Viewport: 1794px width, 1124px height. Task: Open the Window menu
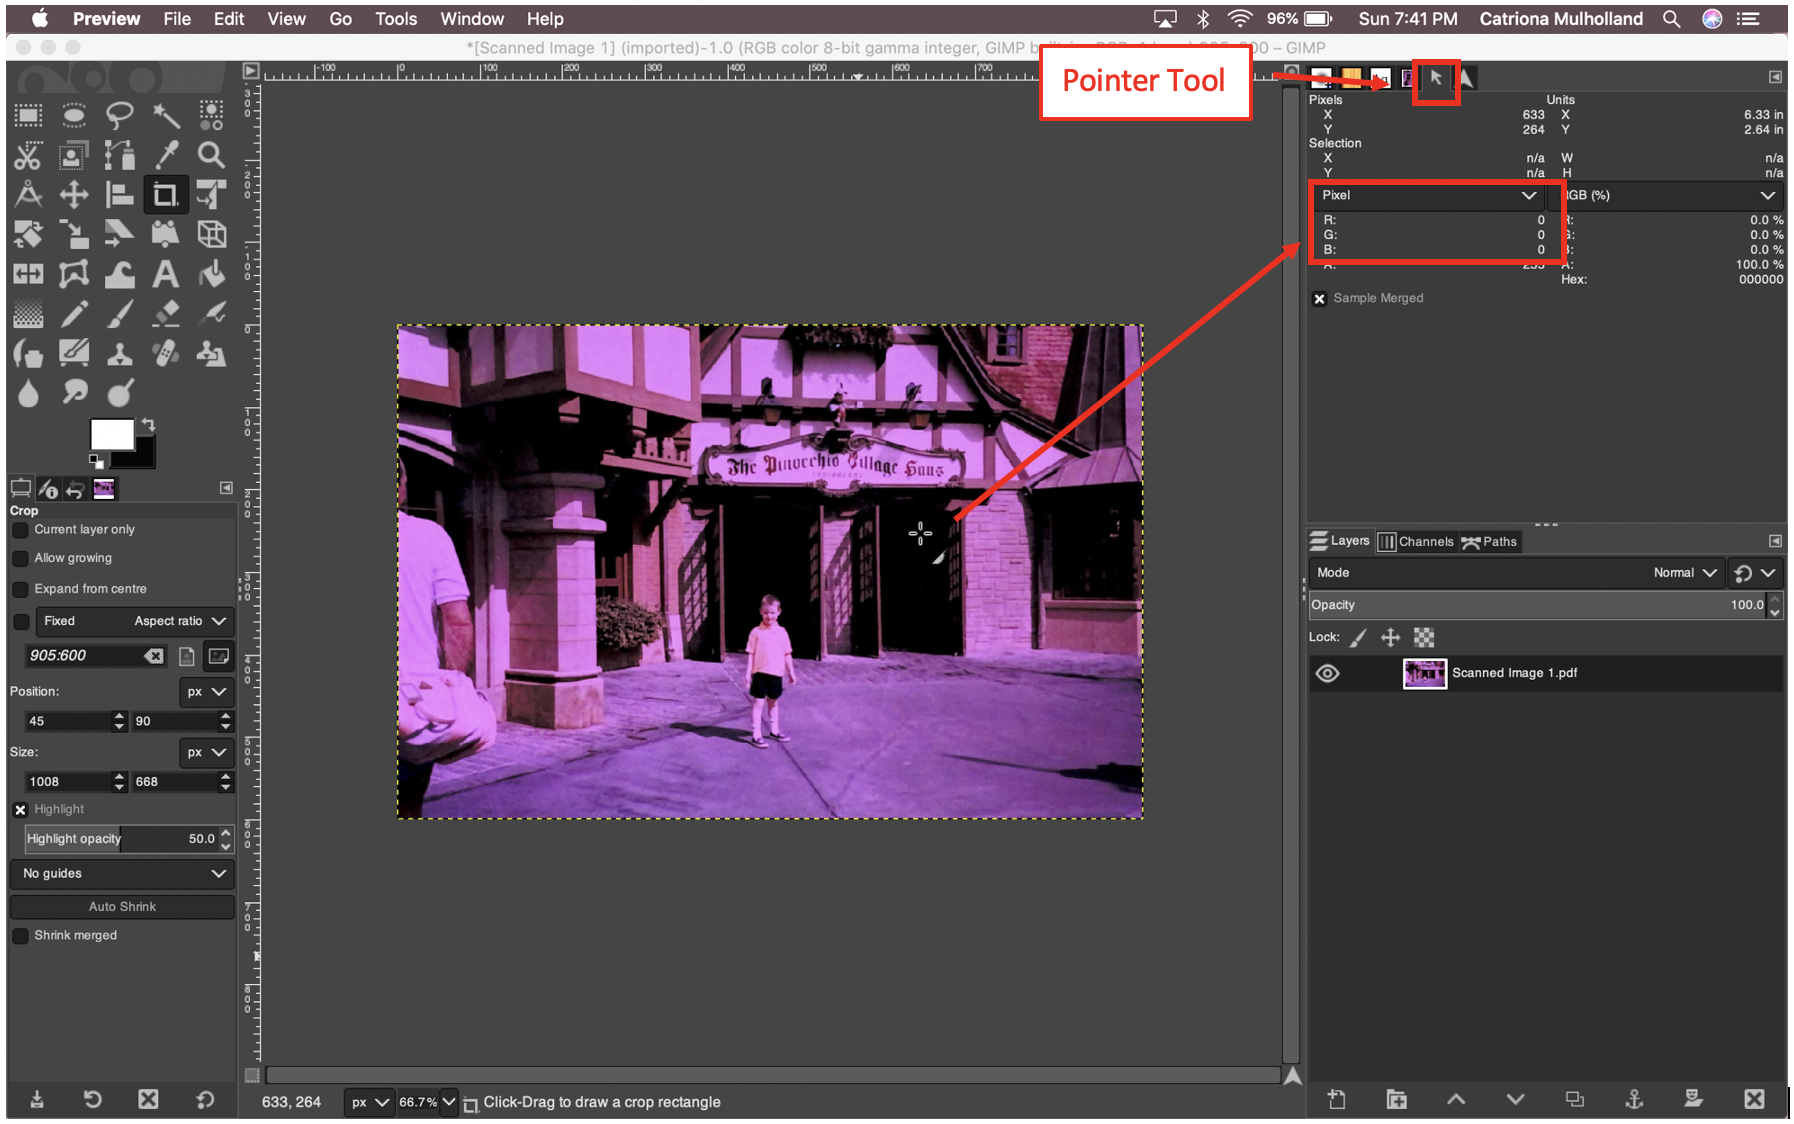[x=472, y=19]
